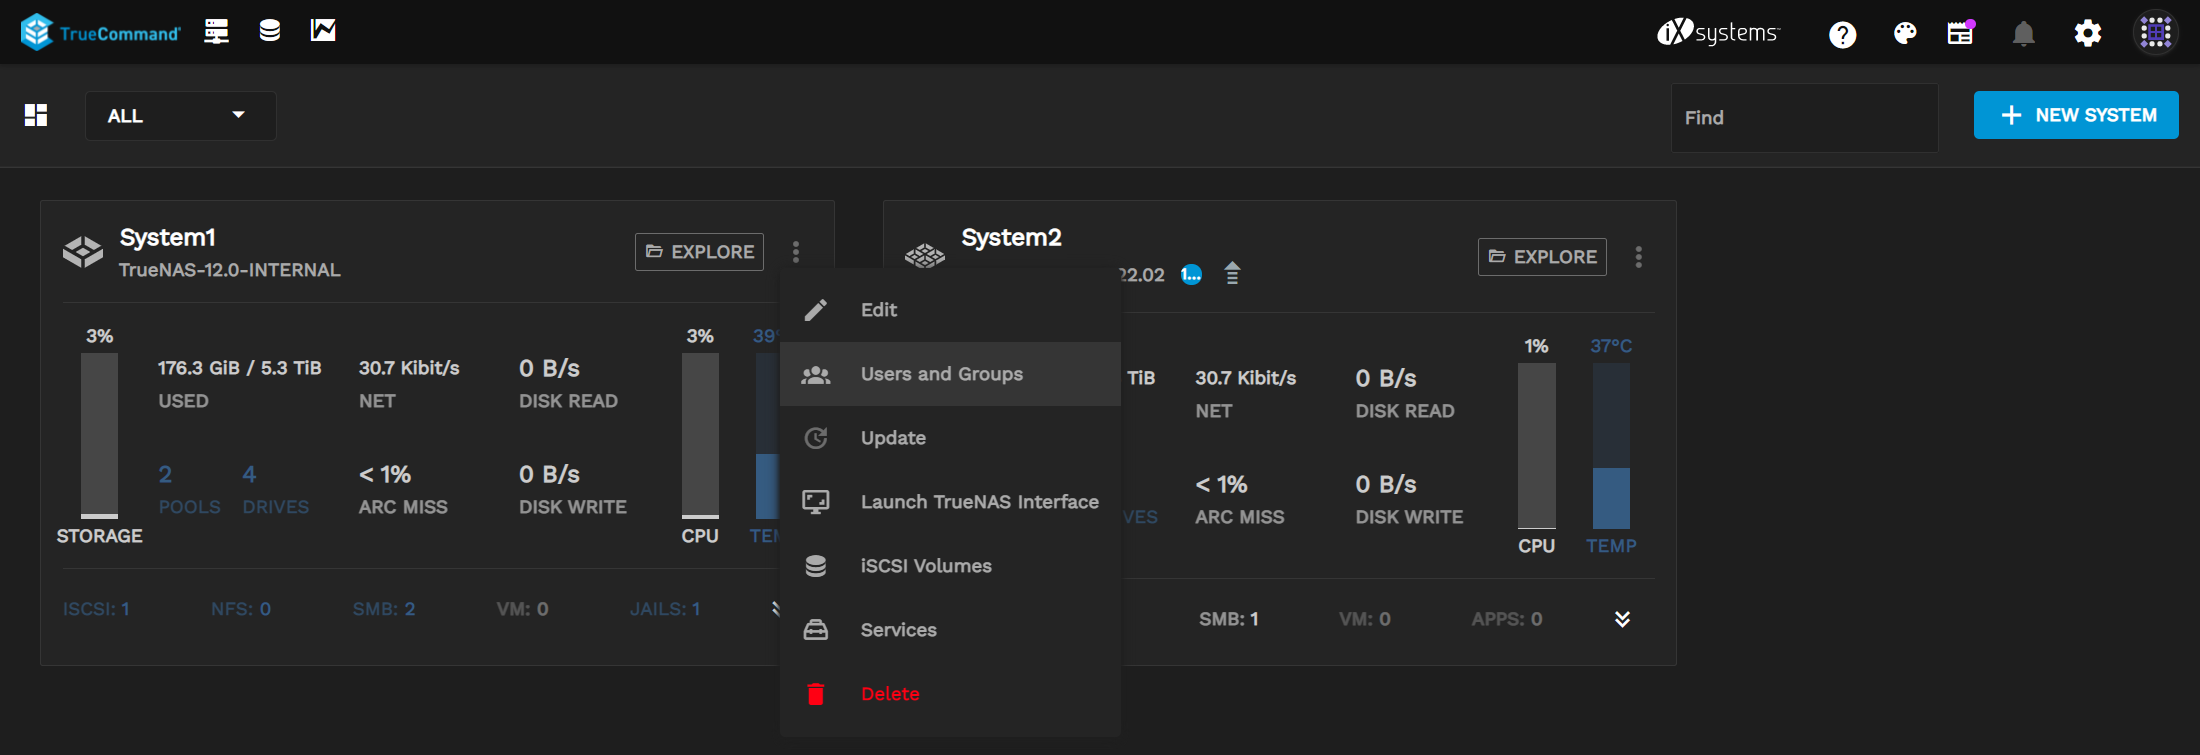The image size is (2200, 755).
Task: Click the NEW SYSTEM button
Action: click(x=2075, y=115)
